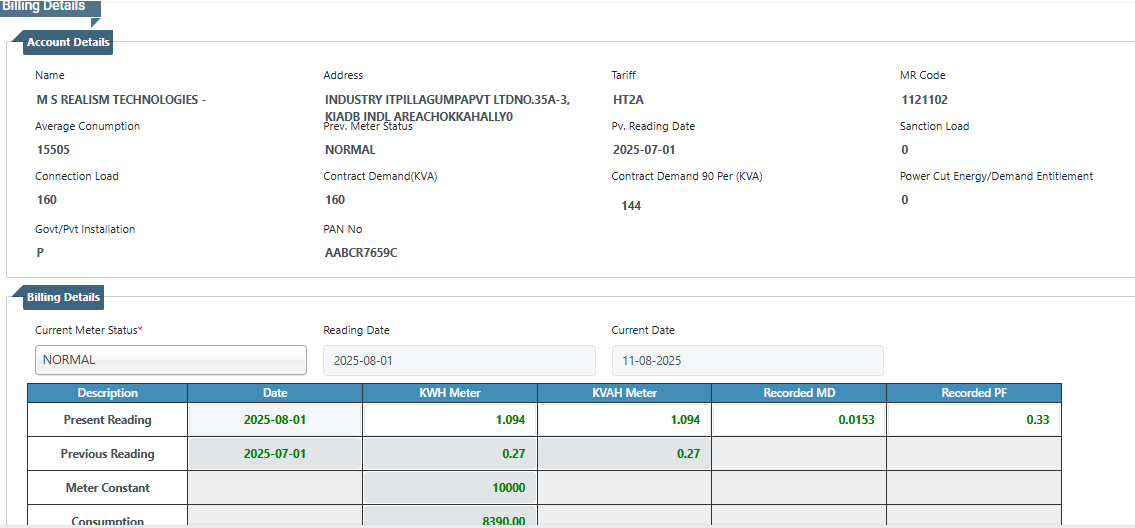Image resolution: width=1135 pixels, height=528 pixels.
Task: Click the Account Details section label
Action: pyautogui.click(x=68, y=42)
